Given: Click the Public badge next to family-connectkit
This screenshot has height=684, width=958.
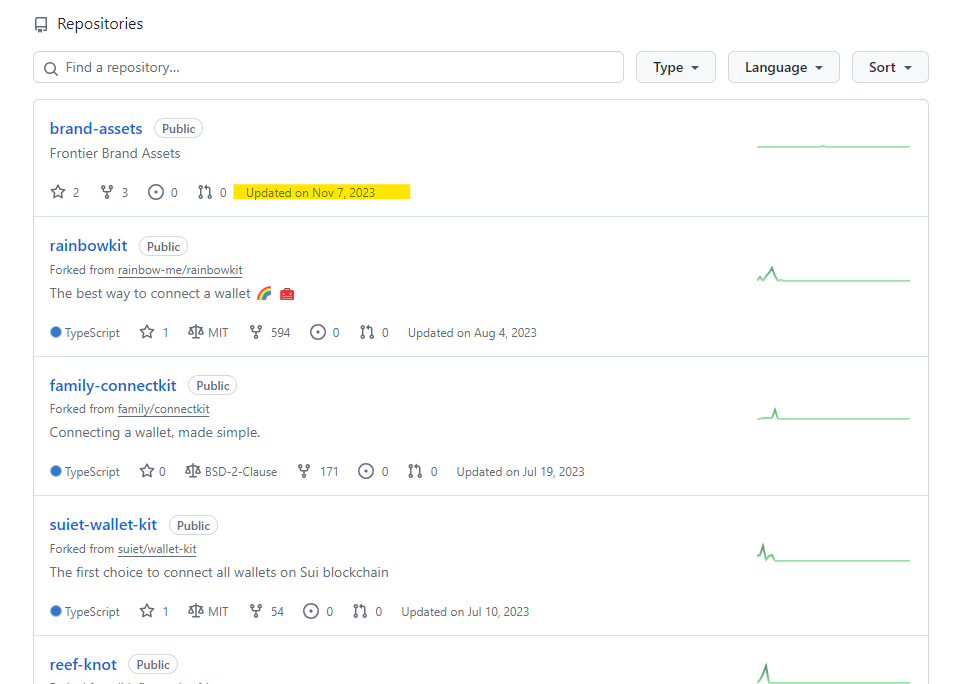Looking at the screenshot, I should coord(213,386).
